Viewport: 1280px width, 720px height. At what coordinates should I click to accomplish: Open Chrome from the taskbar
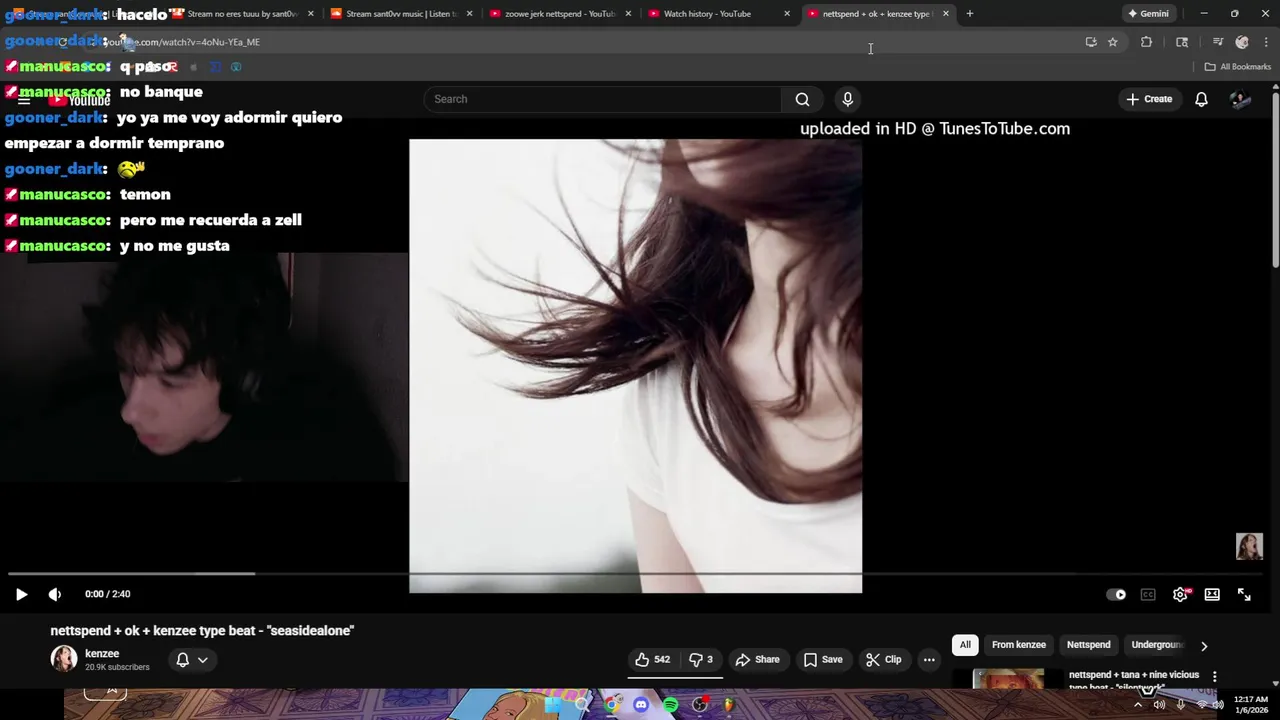(x=612, y=705)
